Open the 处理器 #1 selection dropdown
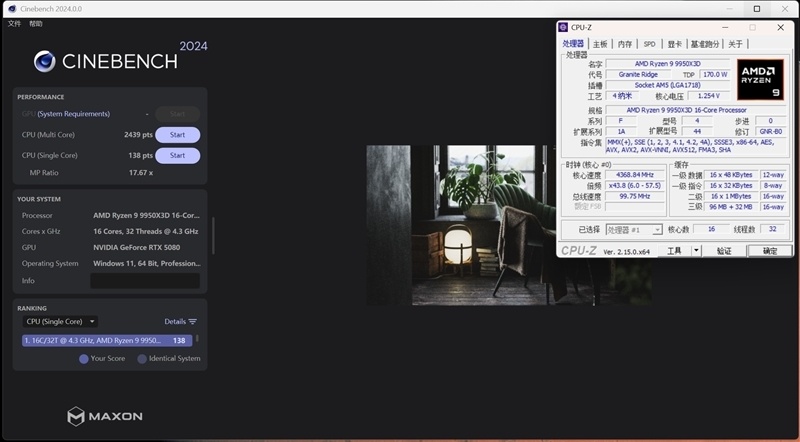The width and height of the screenshot is (800, 442). tap(634, 230)
